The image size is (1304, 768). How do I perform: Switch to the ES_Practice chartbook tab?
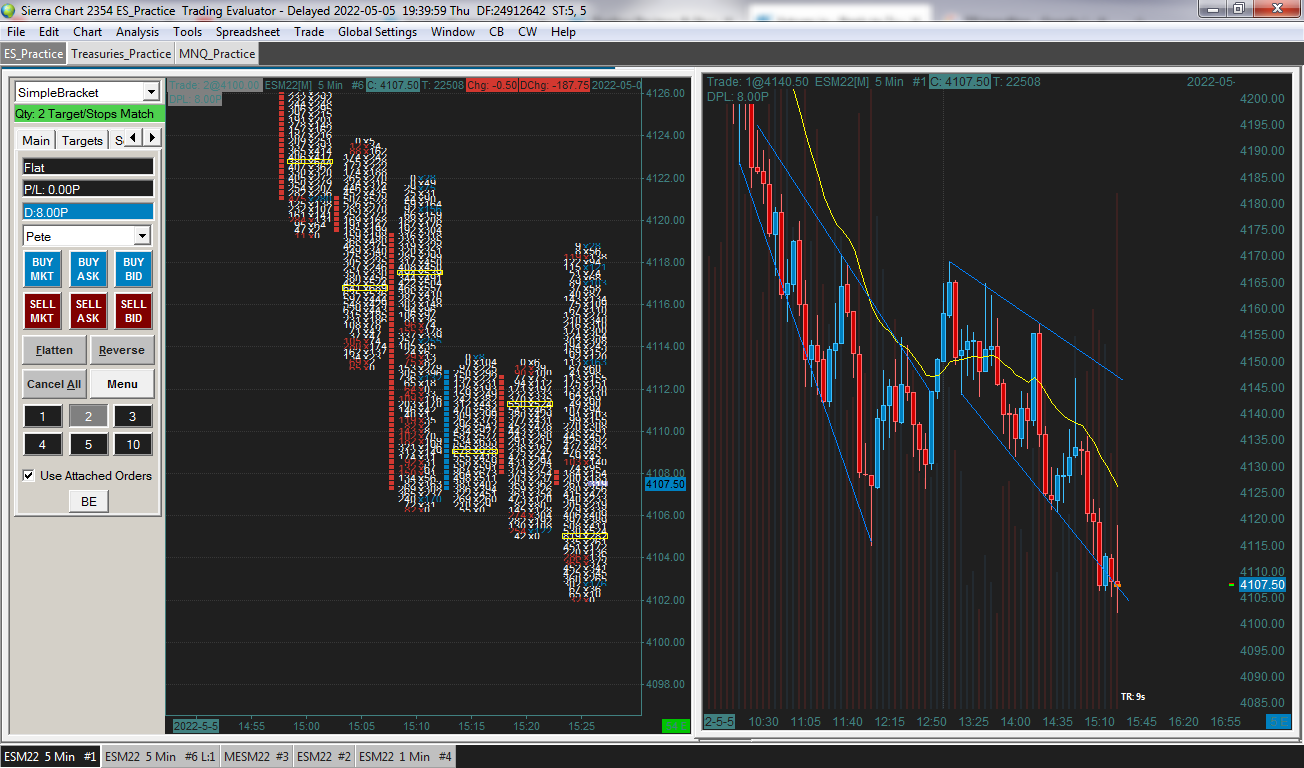pos(34,53)
